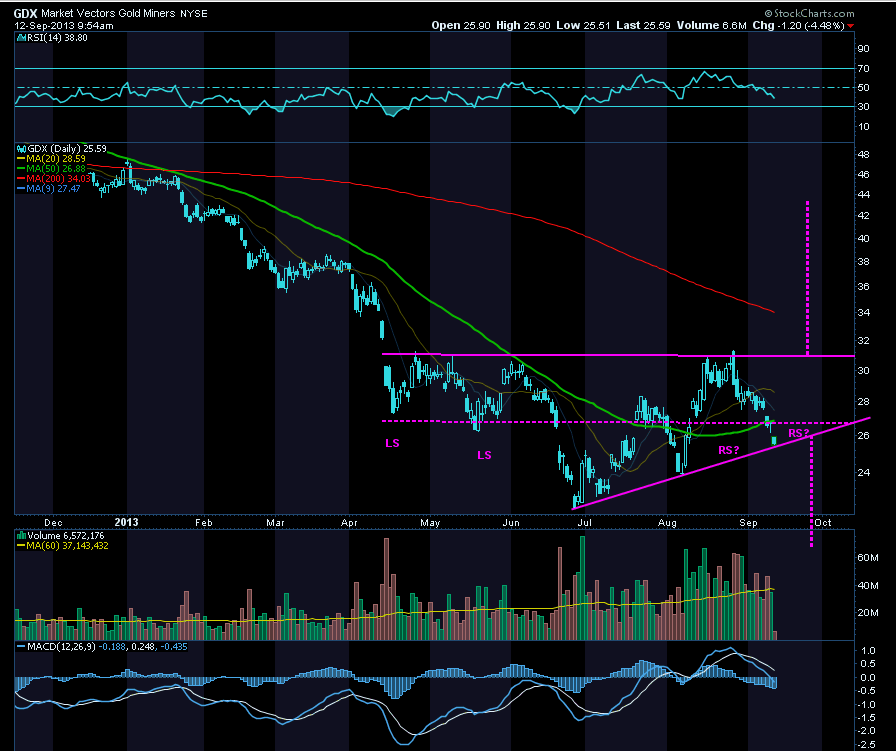Click the 'RSI(14) 38.80' indicator label

click(x=57, y=38)
